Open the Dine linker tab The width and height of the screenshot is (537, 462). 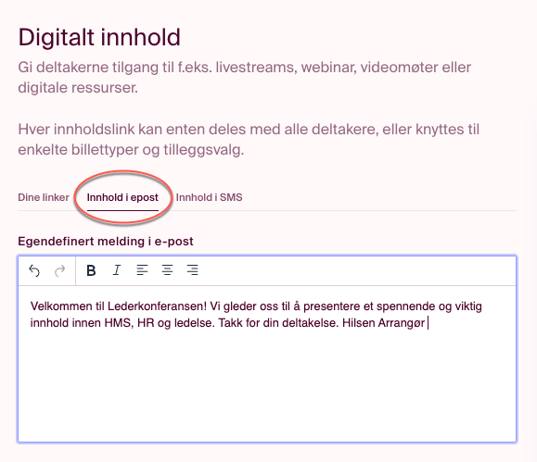click(x=43, y=197)
